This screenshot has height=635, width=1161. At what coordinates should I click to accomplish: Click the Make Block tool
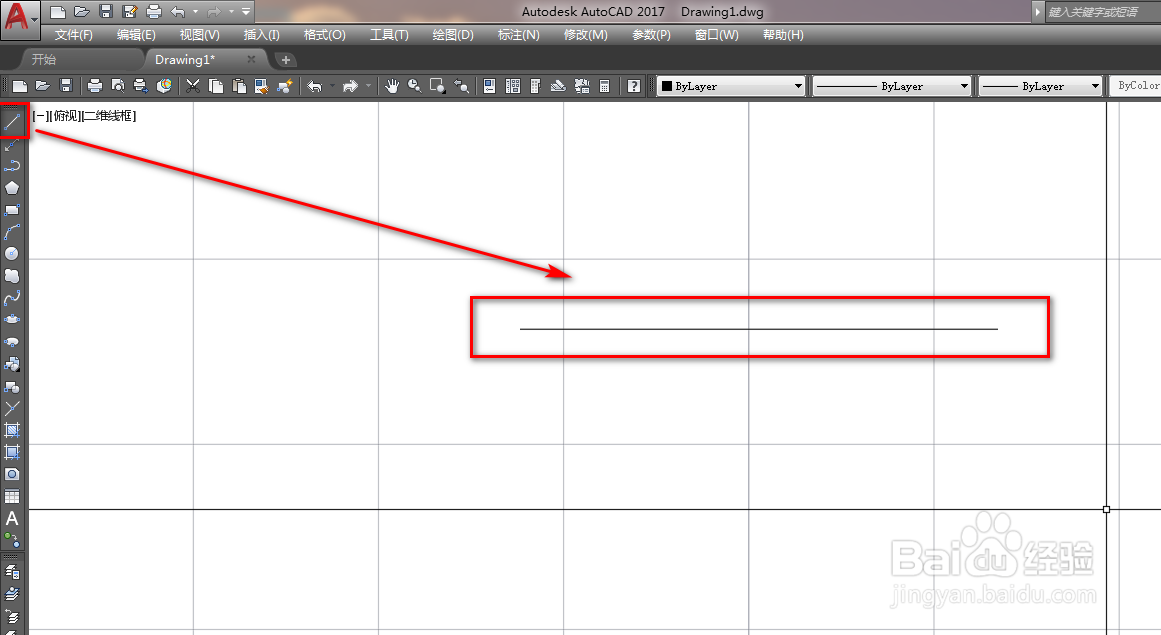[x=12, y=386]
